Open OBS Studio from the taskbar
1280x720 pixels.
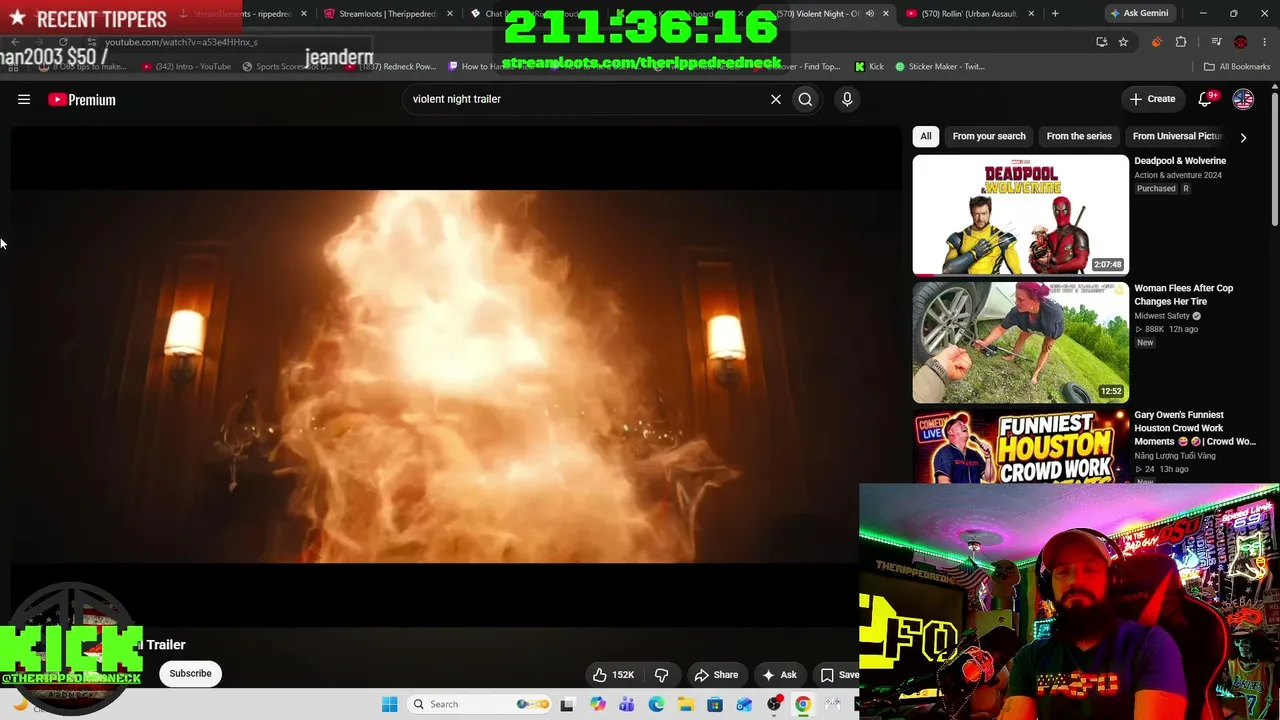774,704
